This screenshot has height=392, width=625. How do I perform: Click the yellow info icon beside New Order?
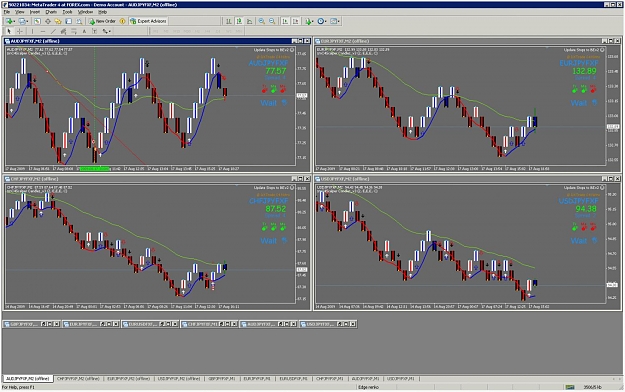[122, 21]
